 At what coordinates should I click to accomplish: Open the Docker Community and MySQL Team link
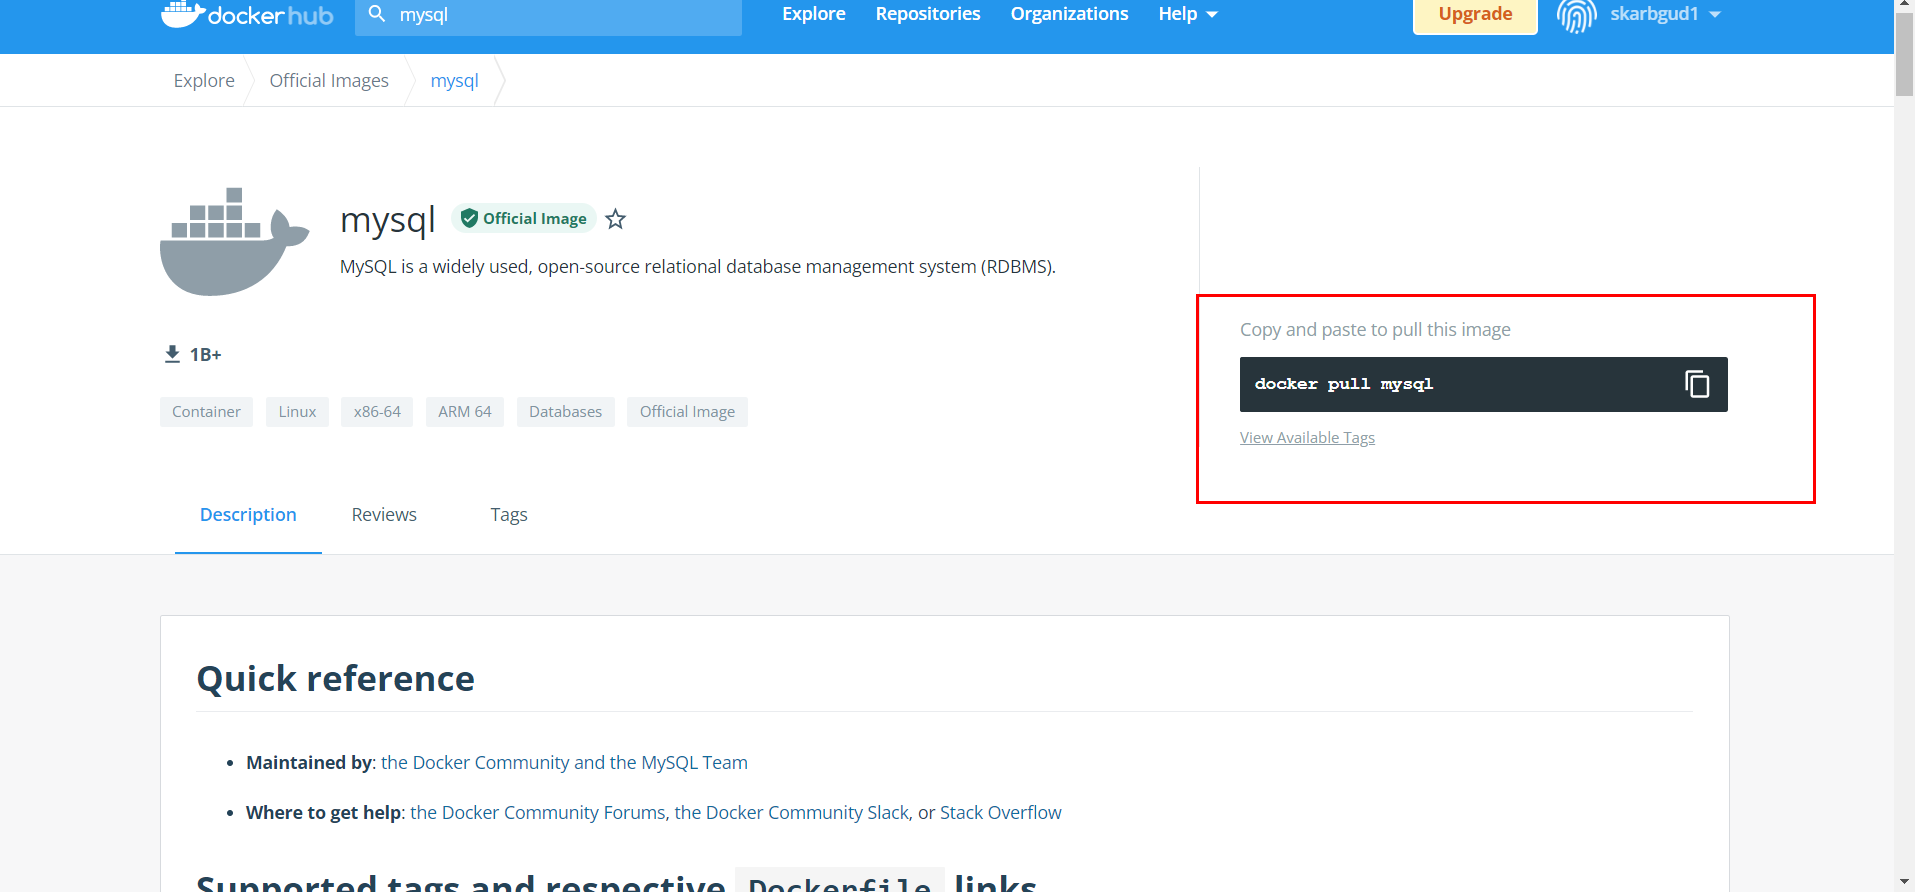(x=564, y=763)
